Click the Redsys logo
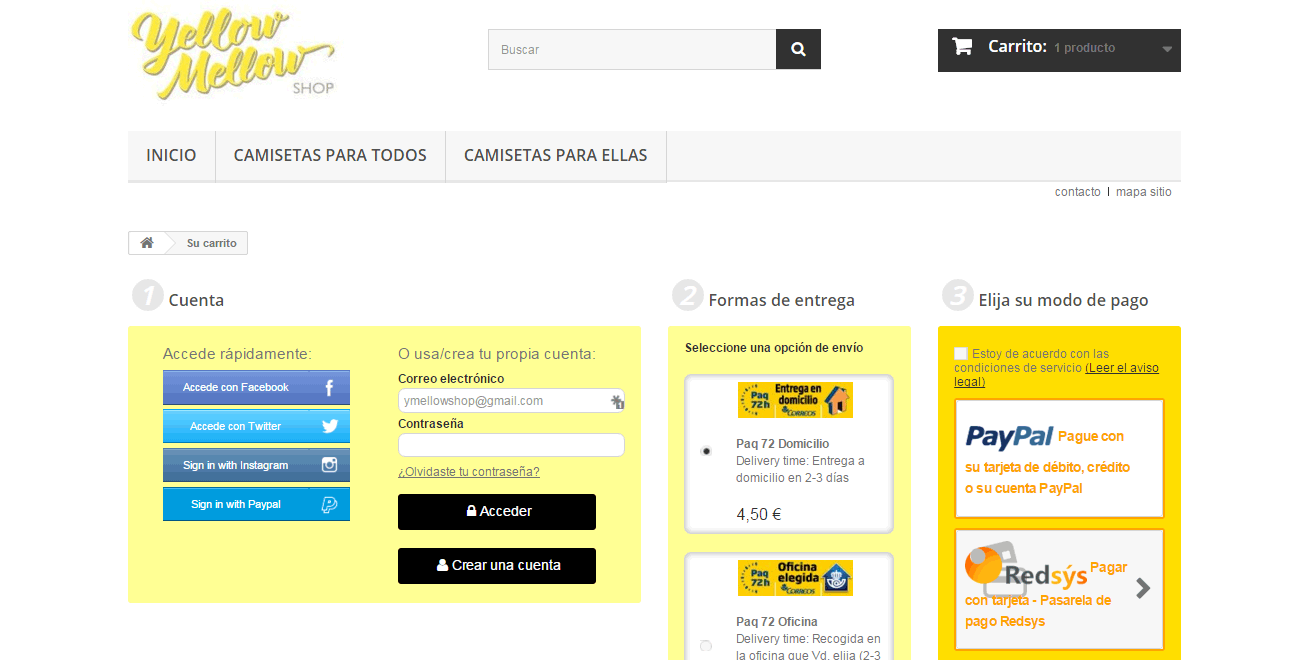1306x660 pixels. click(x=1025, y=568)
